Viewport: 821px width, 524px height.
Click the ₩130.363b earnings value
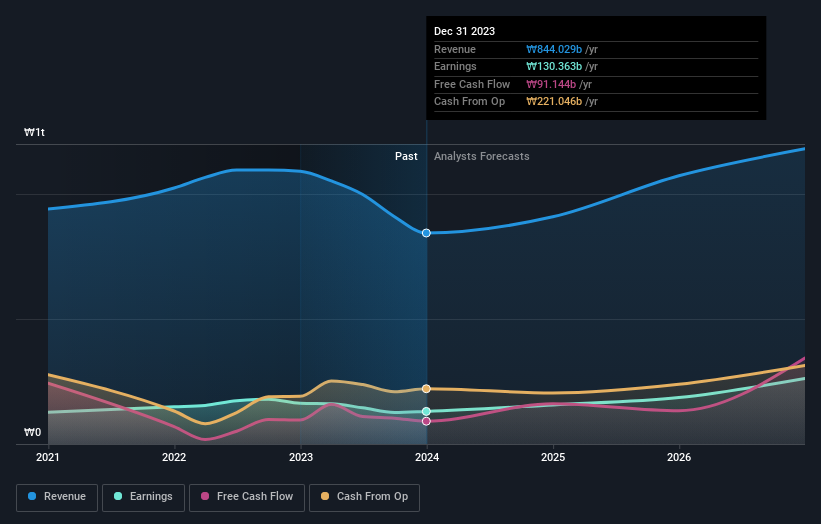click(554, 66)
